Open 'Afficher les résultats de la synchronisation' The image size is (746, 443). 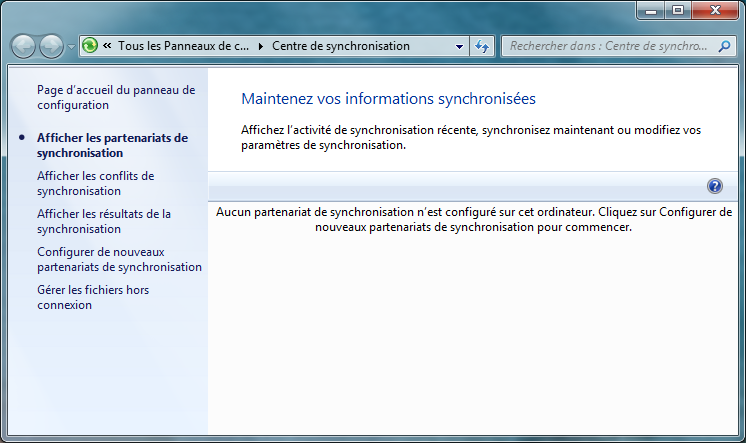tap(104, 221)
